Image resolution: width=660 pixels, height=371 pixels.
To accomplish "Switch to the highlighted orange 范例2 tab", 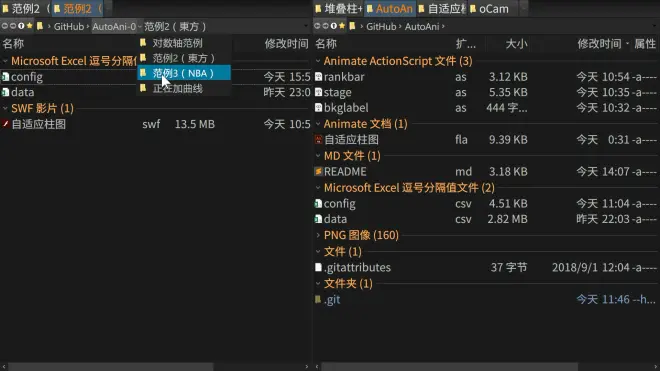I will [78, 8].
